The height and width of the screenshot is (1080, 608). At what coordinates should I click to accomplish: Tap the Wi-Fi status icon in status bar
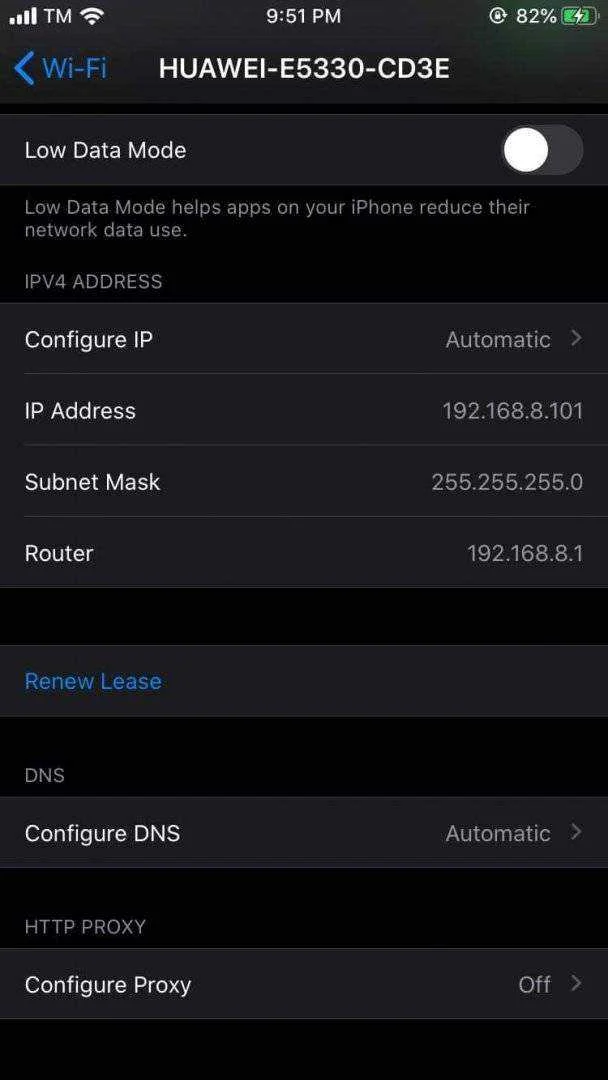91,17
